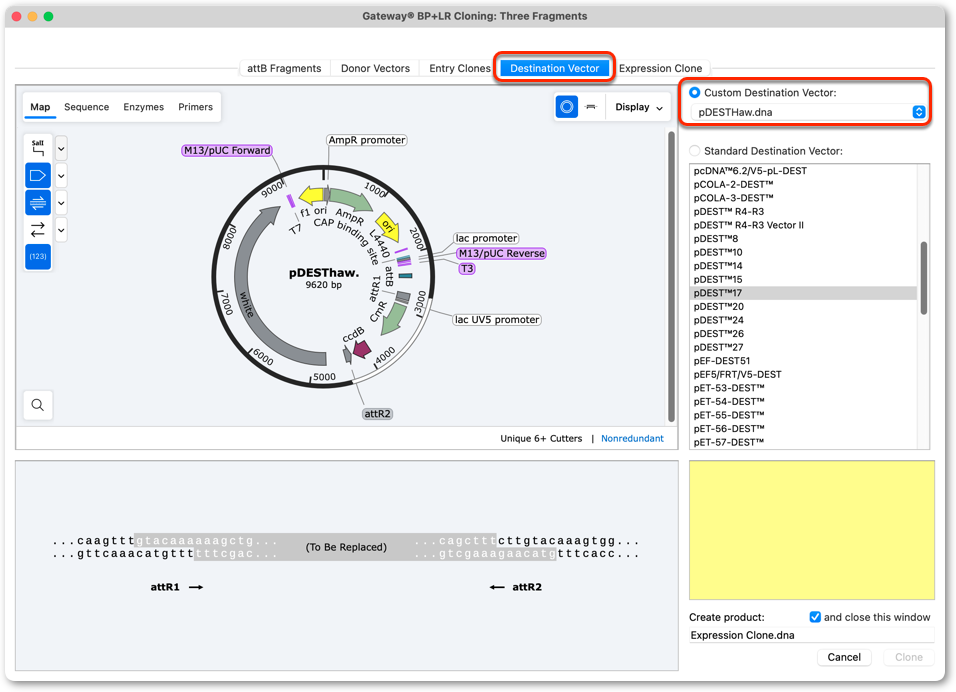This screenshot has width=956, height=692.
Task: Click the lac UV5 promoter label
Action: coord(497,319)
